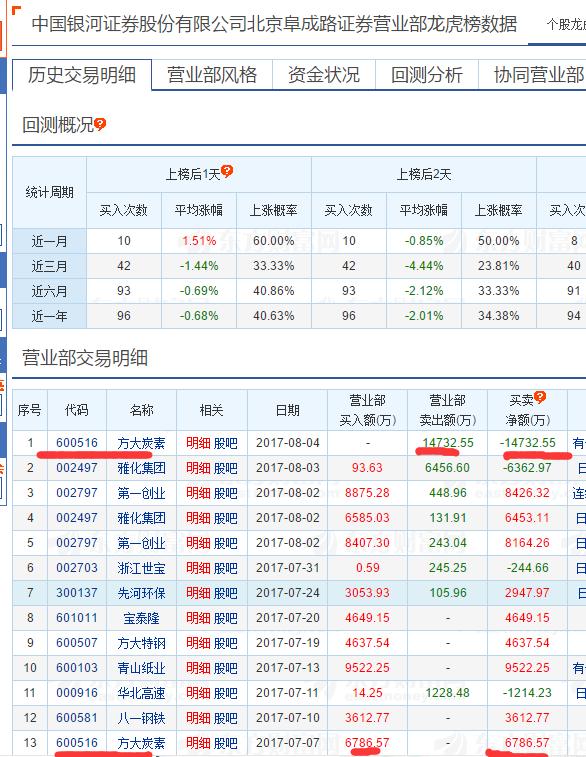Click code 300137
This screenshot has height=757, width=586.
click(x=77, y=593)
